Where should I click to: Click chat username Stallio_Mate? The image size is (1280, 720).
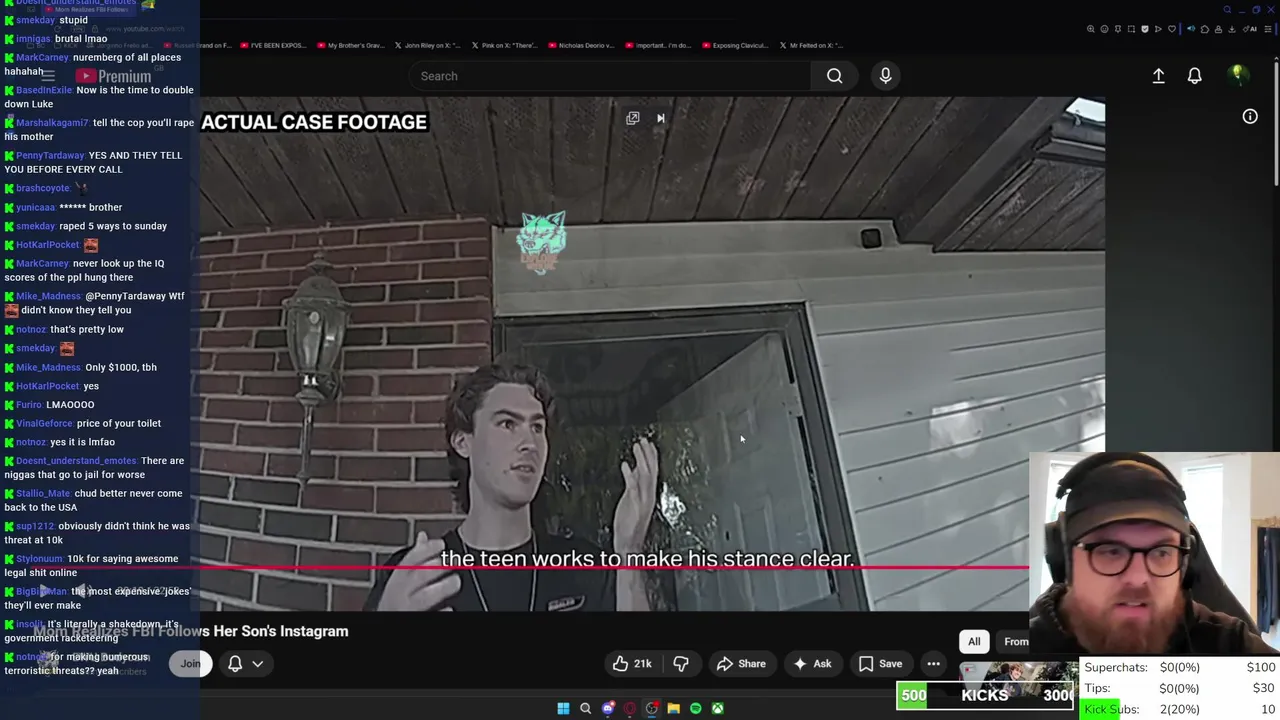tap(43, 493)
